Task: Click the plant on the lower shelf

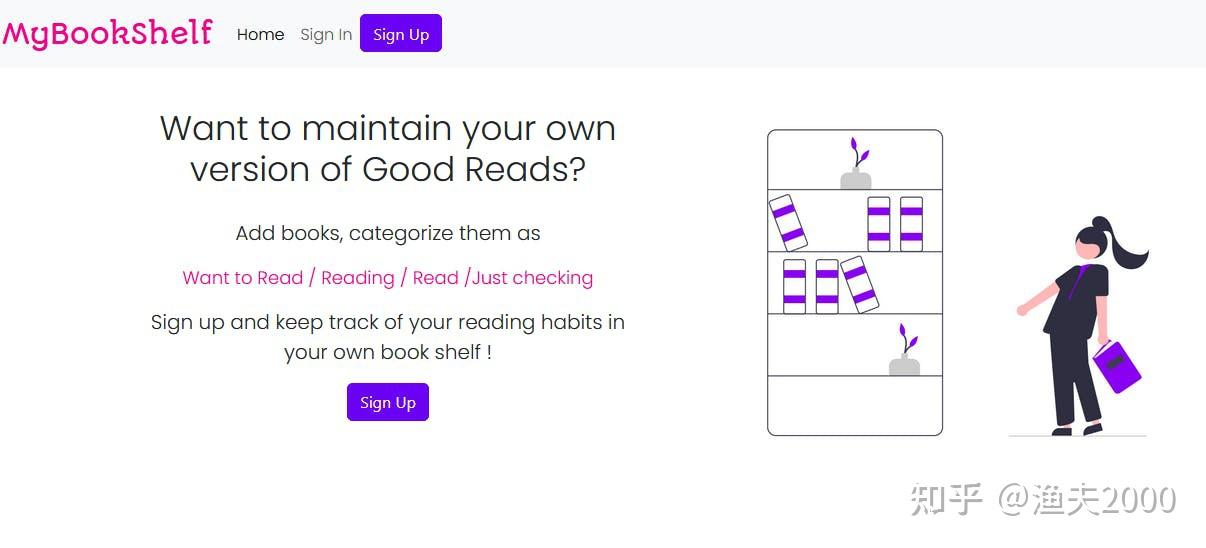Action: coord(904,350)
